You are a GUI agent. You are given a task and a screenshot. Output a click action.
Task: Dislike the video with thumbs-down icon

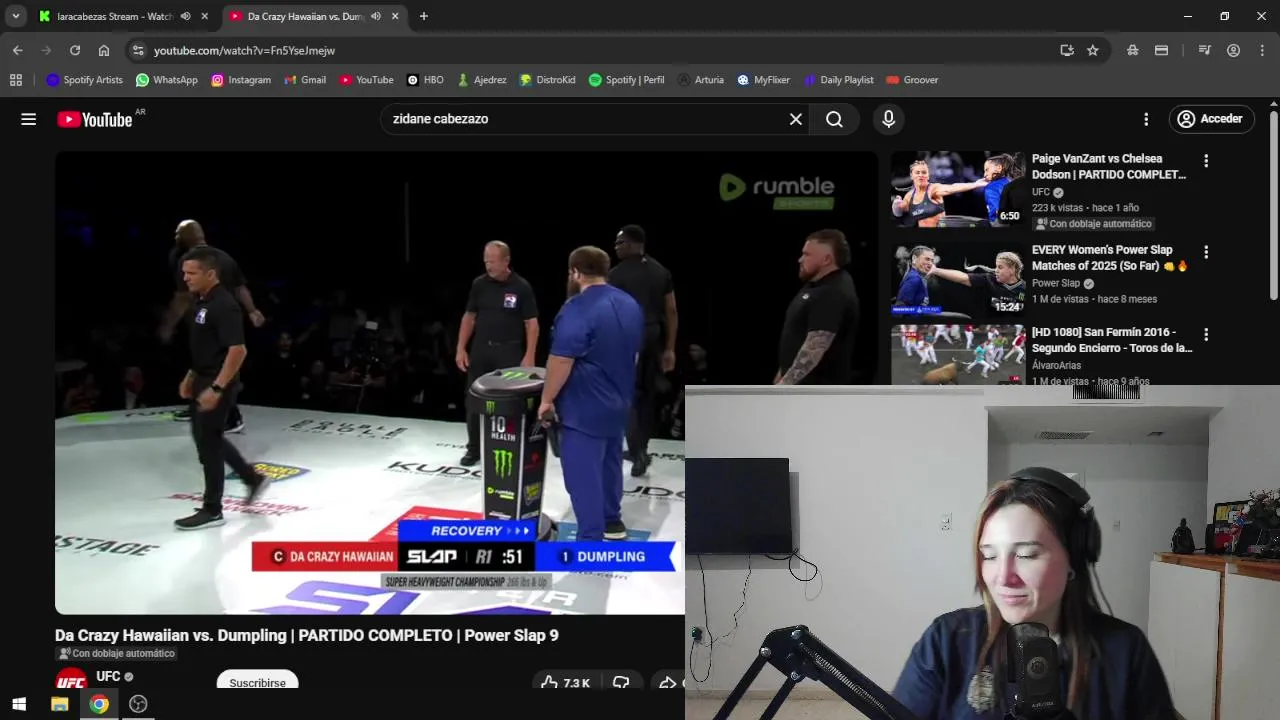pos(621,683)
